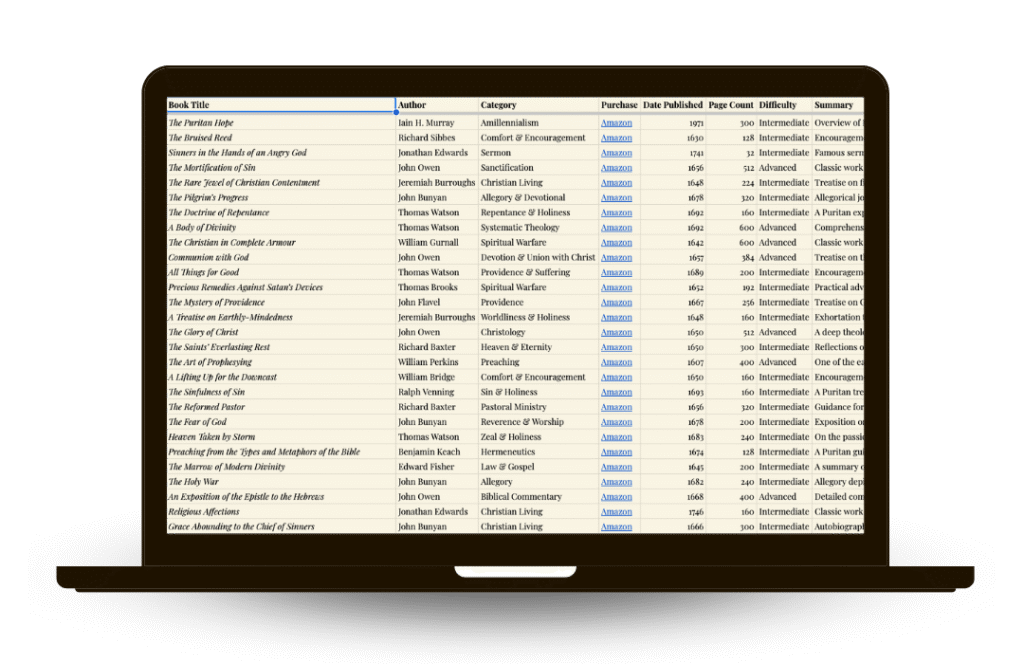Select the Iain H. Murray author cell
Image resolution: width=1024 pixels, height=664 pixels.
pos(436,123)
